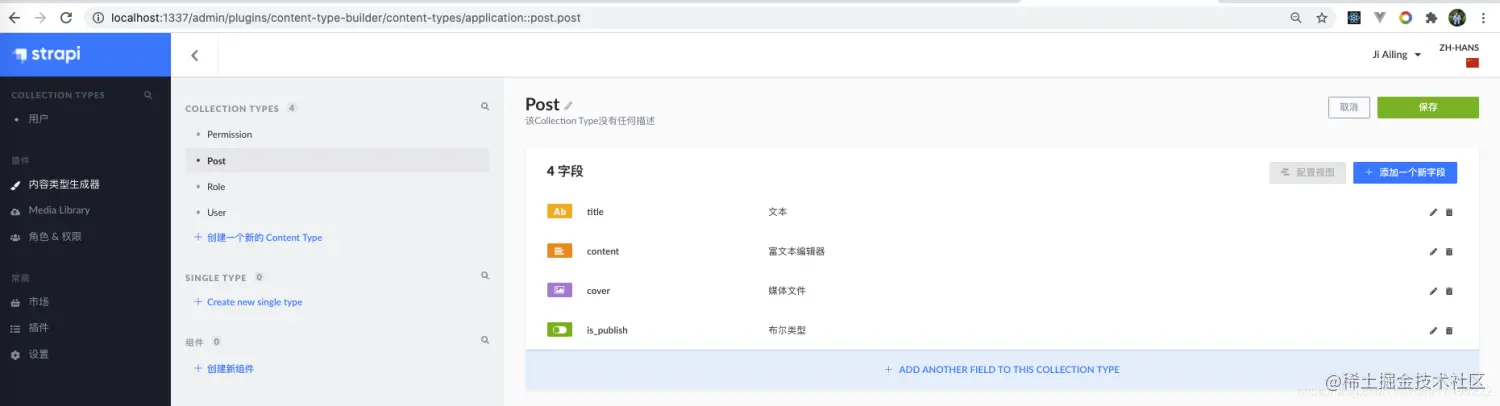
Task: Collapse the panel with the back chevron
Action: 194,56
